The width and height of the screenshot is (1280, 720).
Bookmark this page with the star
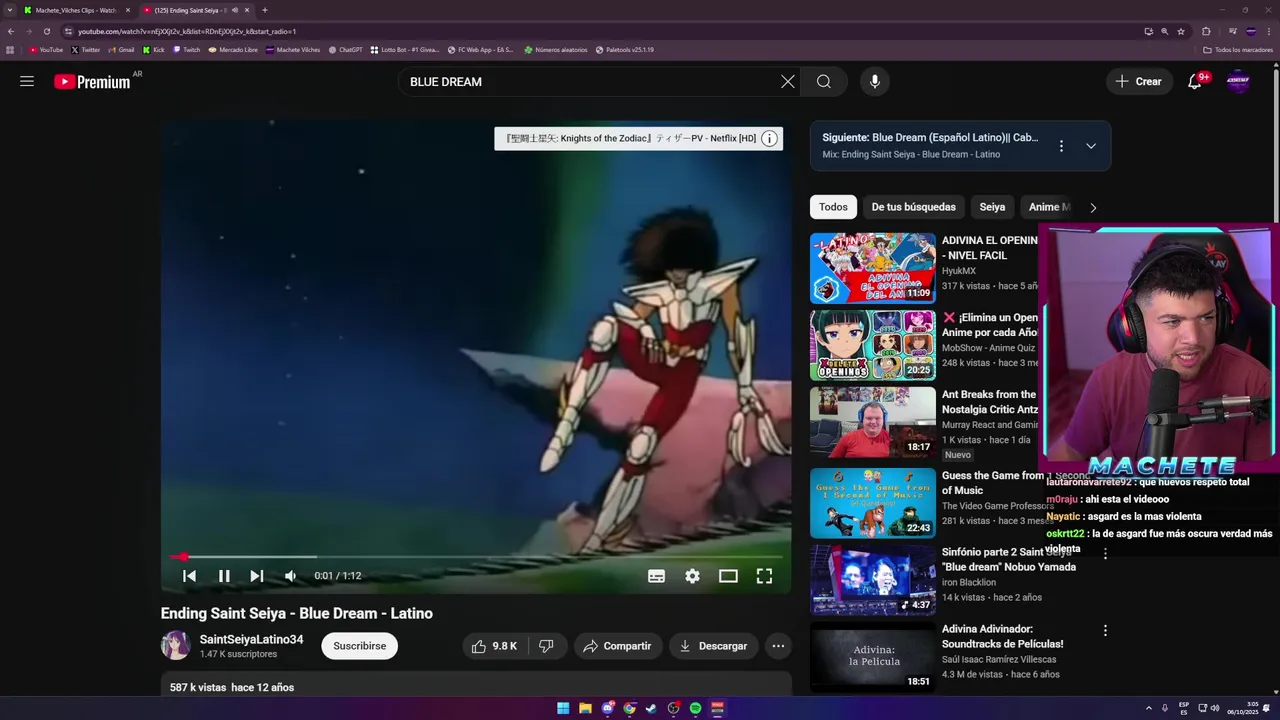point(1181,31)
